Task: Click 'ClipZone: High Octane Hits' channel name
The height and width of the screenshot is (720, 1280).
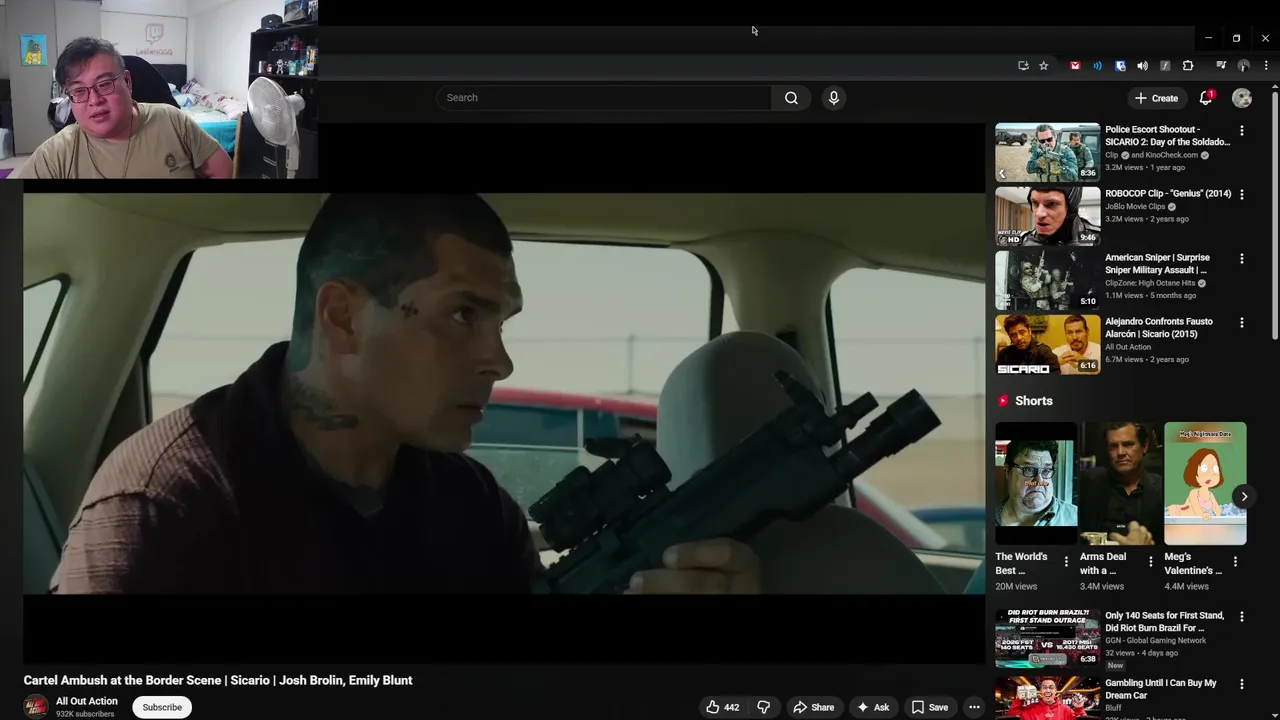Action: [x=1150, y=283]
